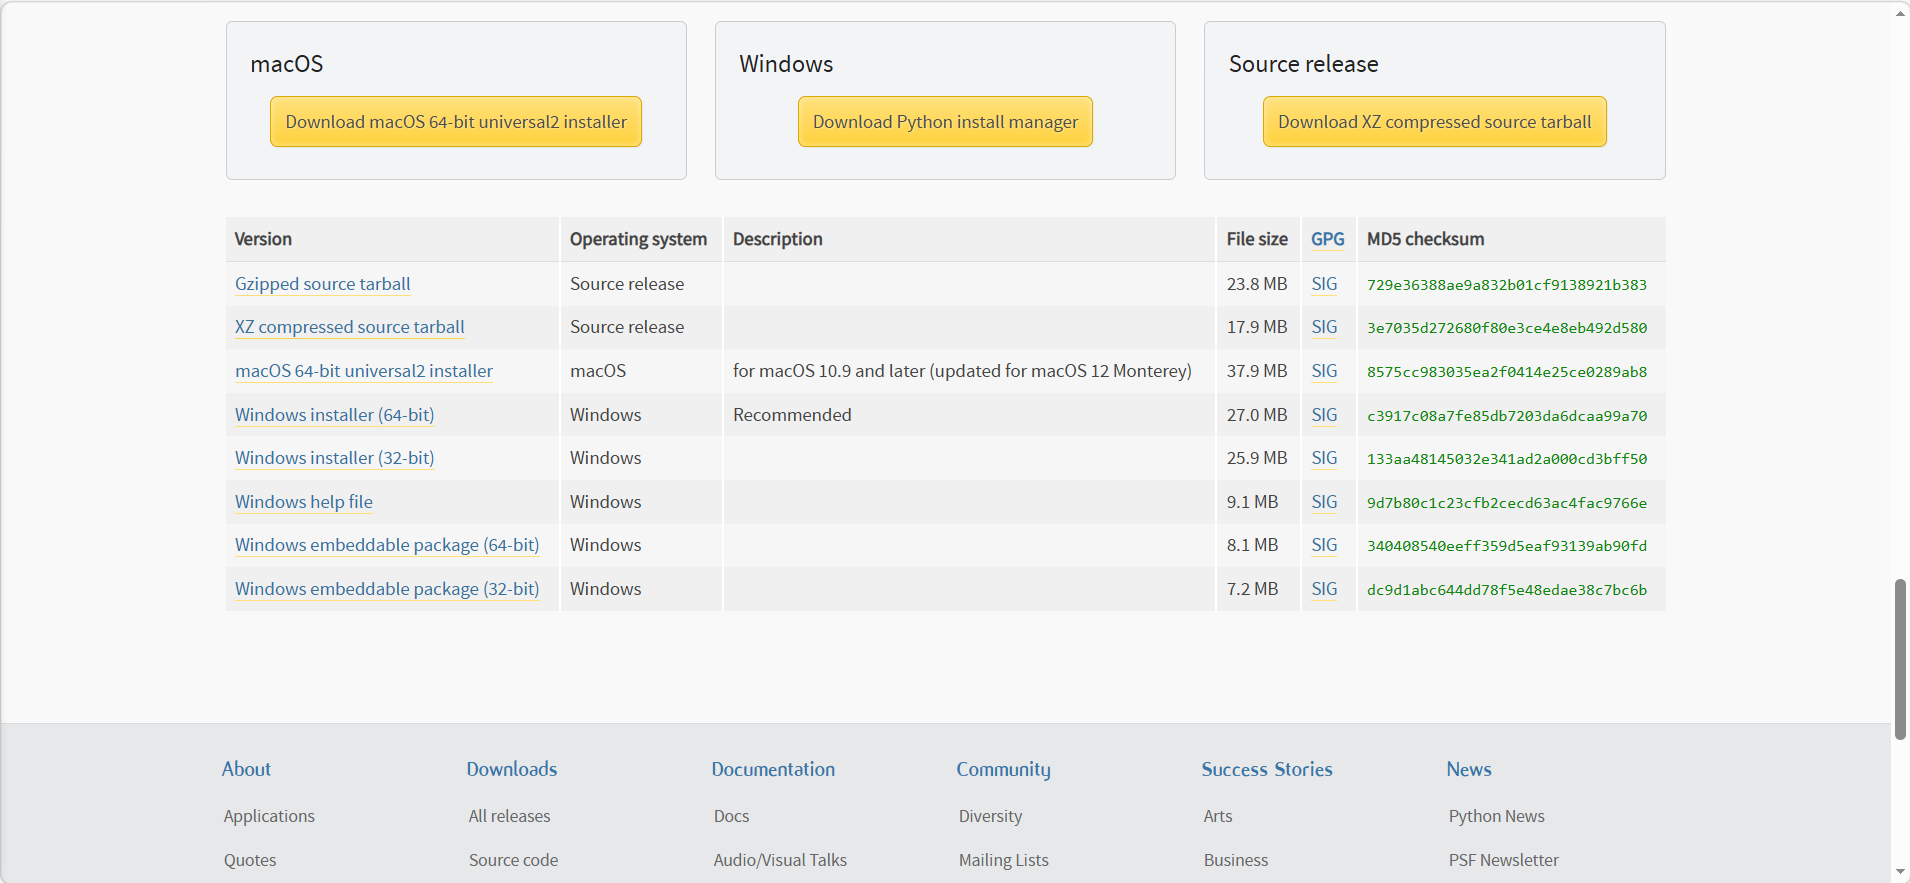Go to Arts footer link

(1218, 816)
